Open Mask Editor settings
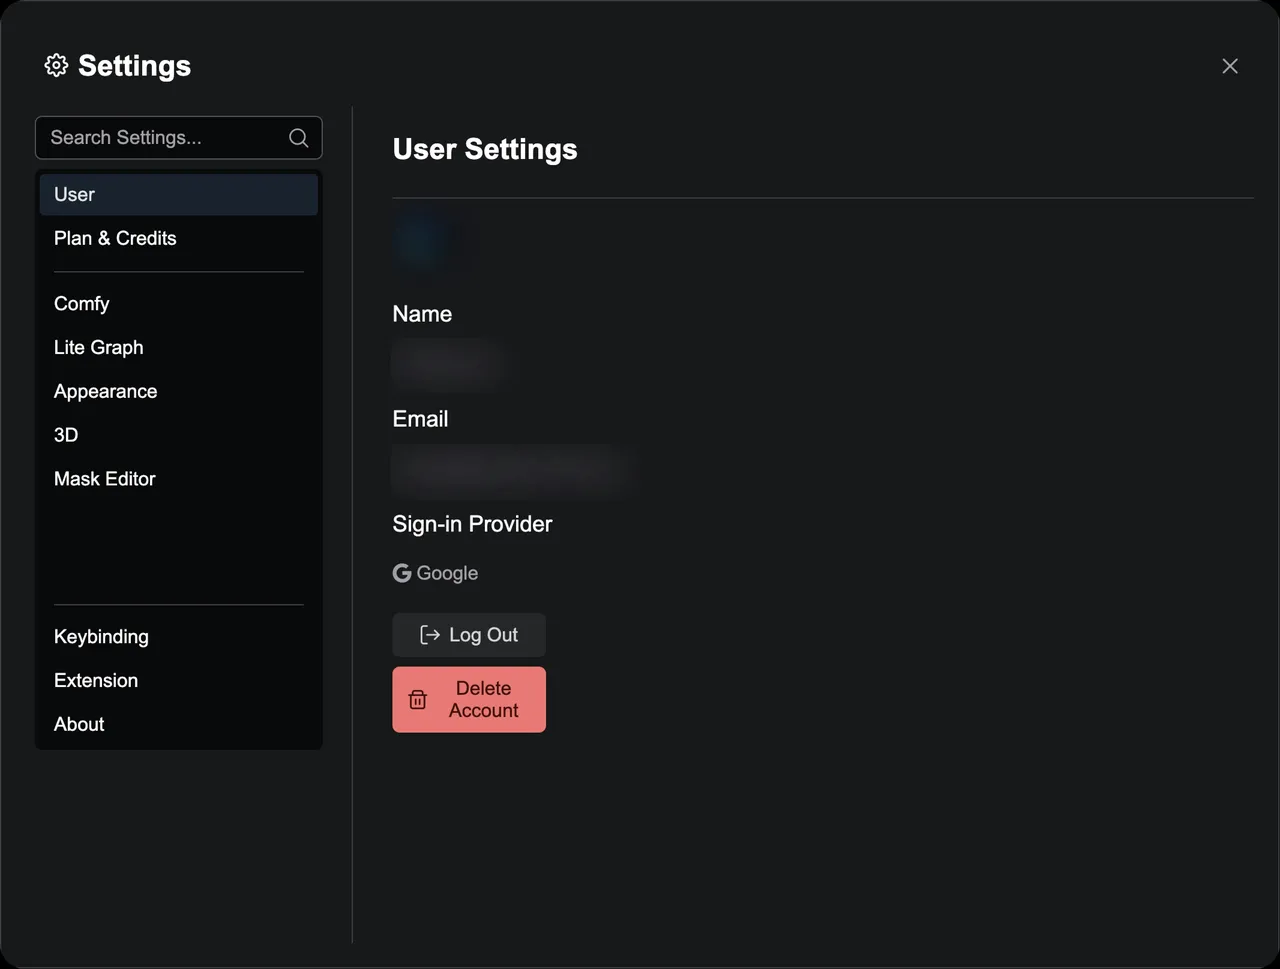Image resolution: width=1280 pixels, height=969 pixels. tap(179, 479)
